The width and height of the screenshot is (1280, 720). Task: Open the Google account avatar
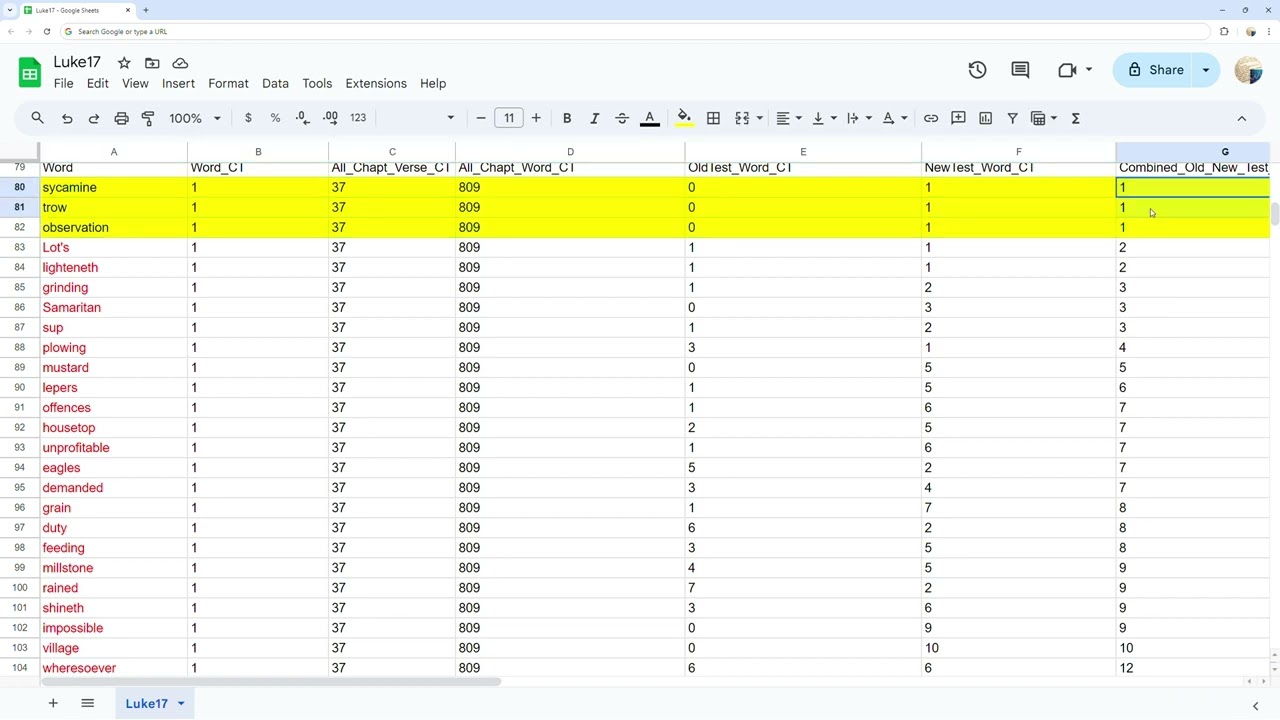point(1248,70)
